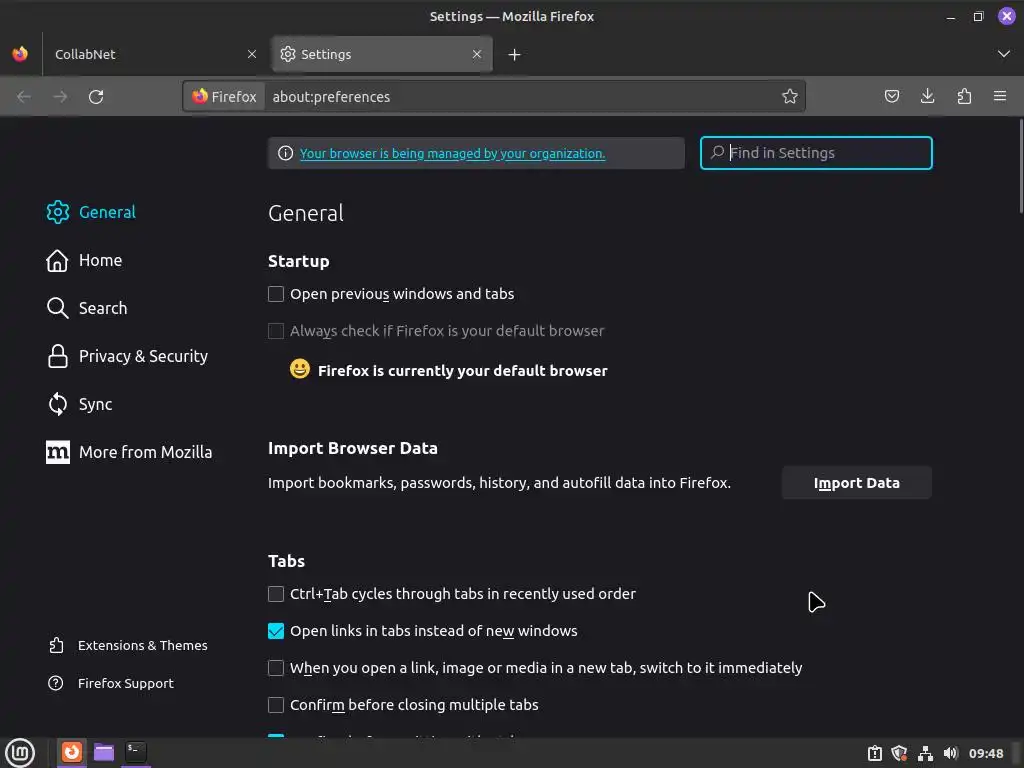The image size is (1024, 768).
Task: Open the Downloads panel icon
Action: point(928,97)
